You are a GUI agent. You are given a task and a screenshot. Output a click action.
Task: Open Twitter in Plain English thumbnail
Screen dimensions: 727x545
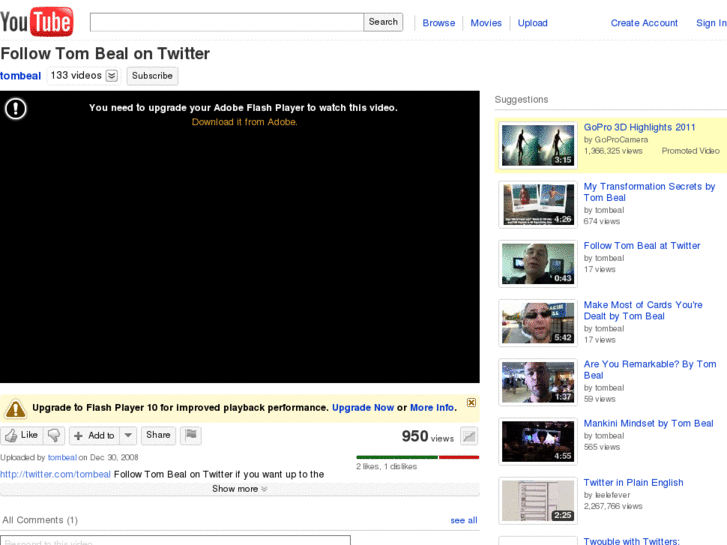(538, 501)
